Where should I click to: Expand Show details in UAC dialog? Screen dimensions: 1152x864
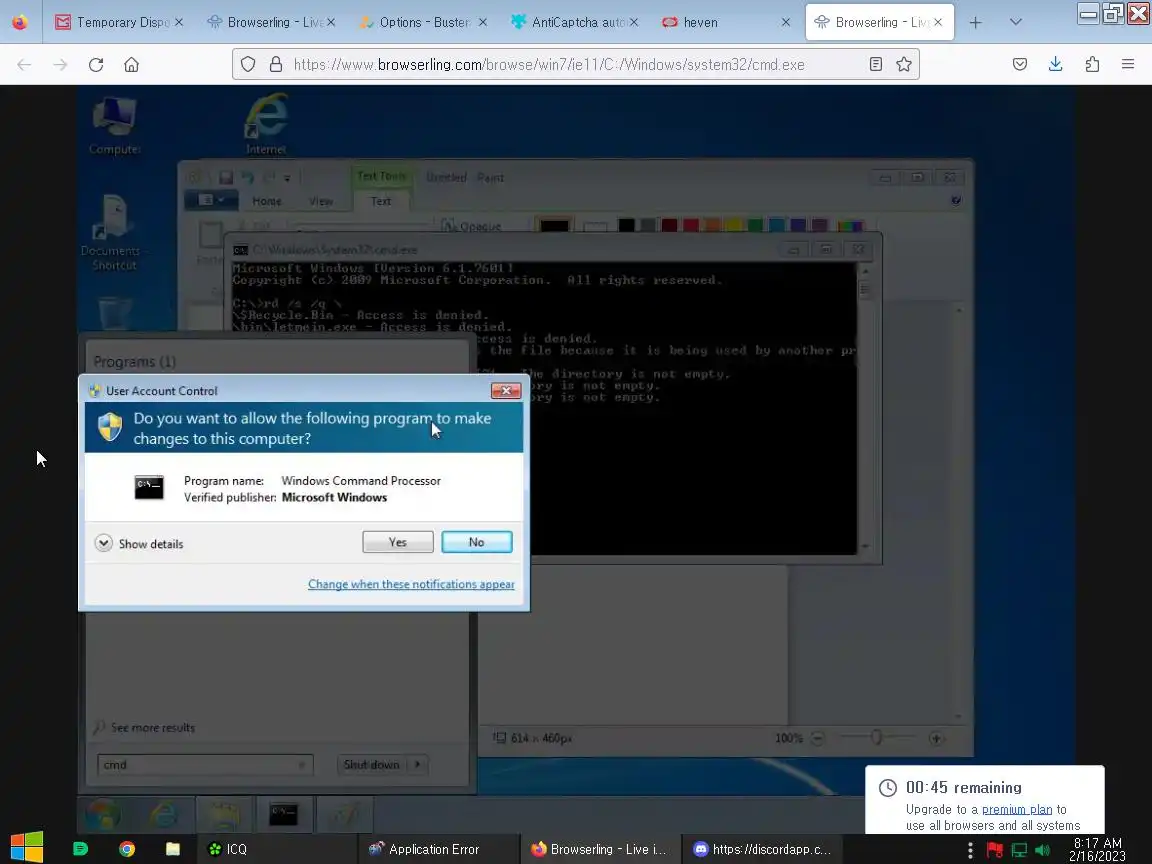140,544
